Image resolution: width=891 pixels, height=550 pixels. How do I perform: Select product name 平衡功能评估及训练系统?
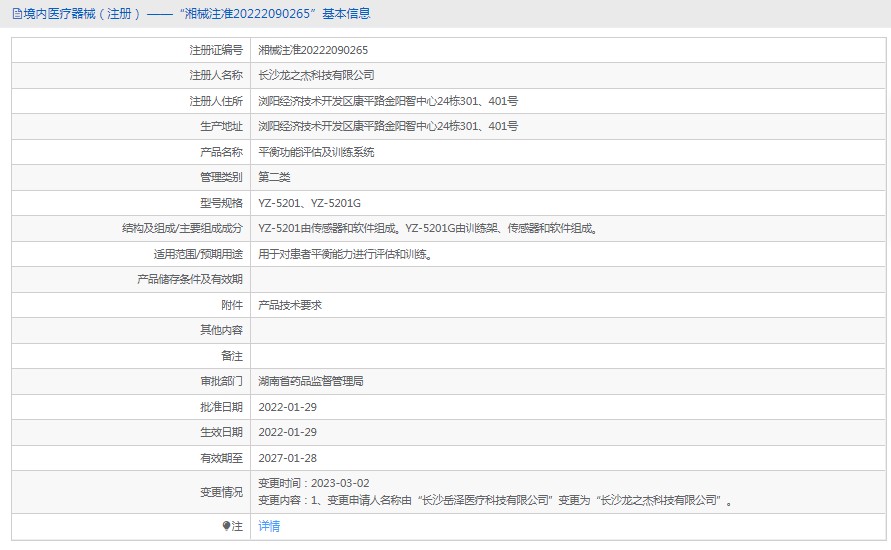316,152
